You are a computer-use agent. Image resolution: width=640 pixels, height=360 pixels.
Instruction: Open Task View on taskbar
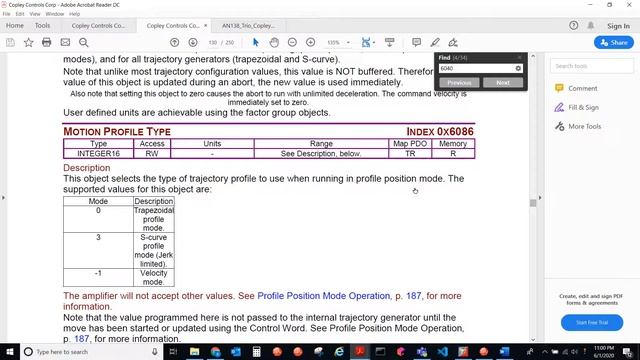173,352
